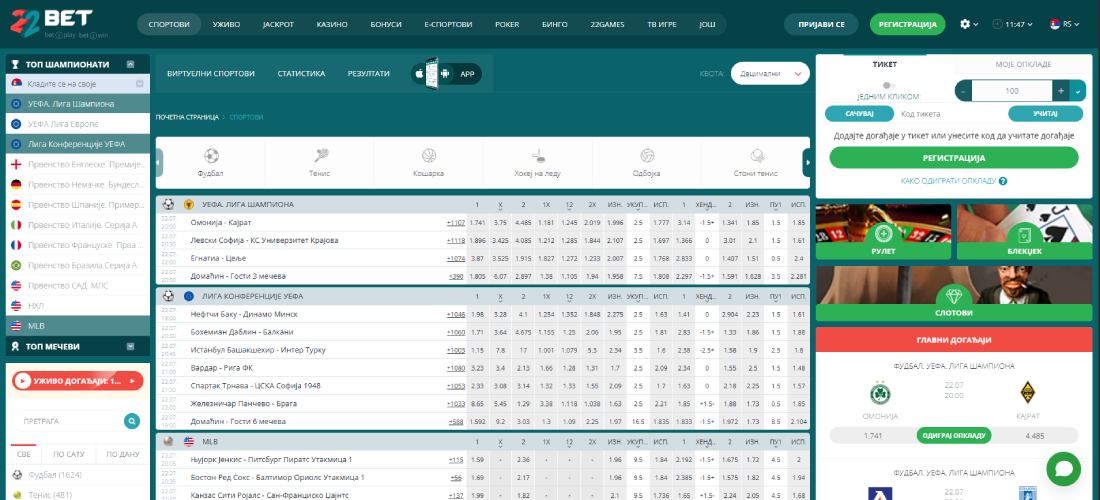Image resolution: width=1100 pixels, height=500 pixels.
Task: Select MLB championship in sidebar
Action: pyautogui.click(x=78, y=326)
